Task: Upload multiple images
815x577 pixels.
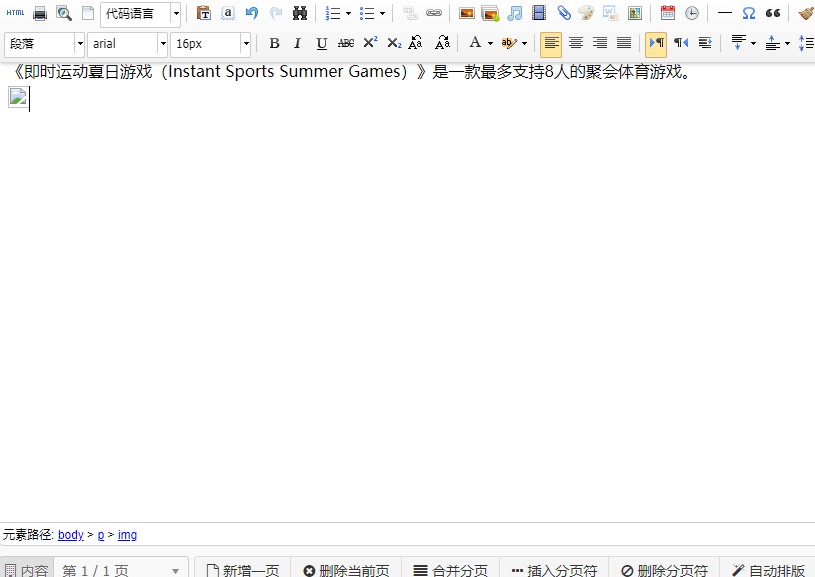Action: pos(490,13)
